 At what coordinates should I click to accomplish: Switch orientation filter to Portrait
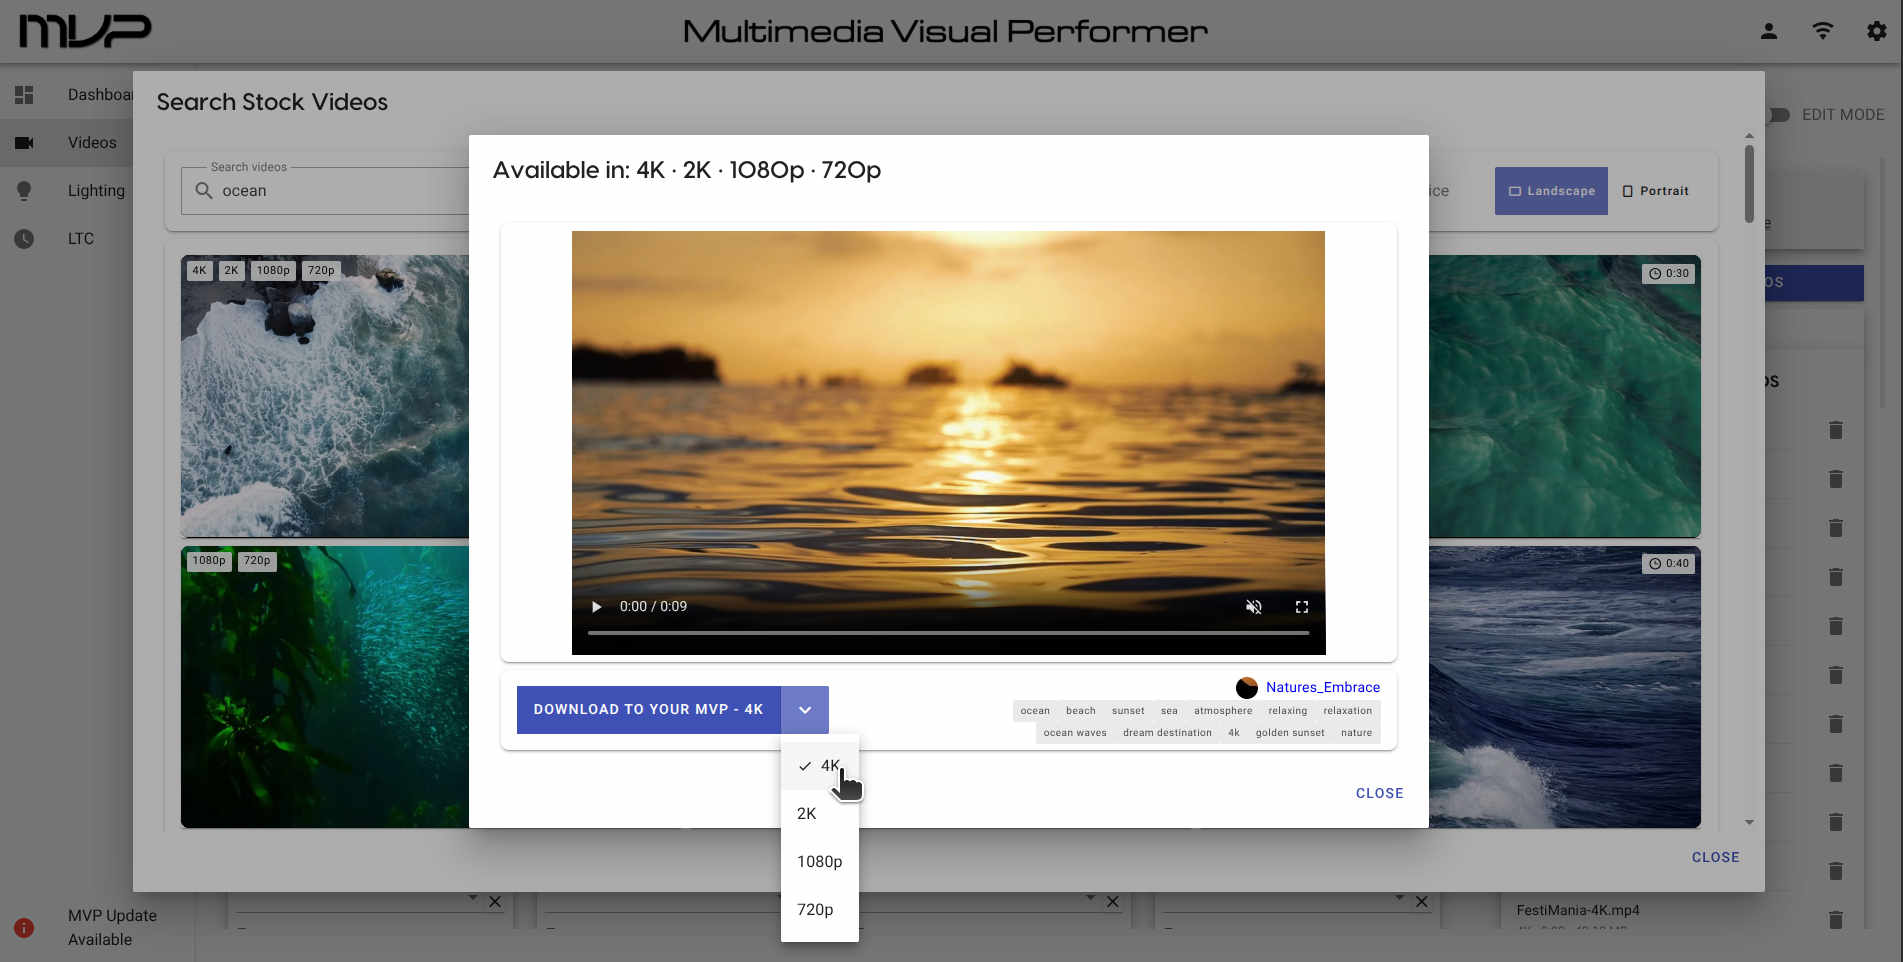[1656, 190]
